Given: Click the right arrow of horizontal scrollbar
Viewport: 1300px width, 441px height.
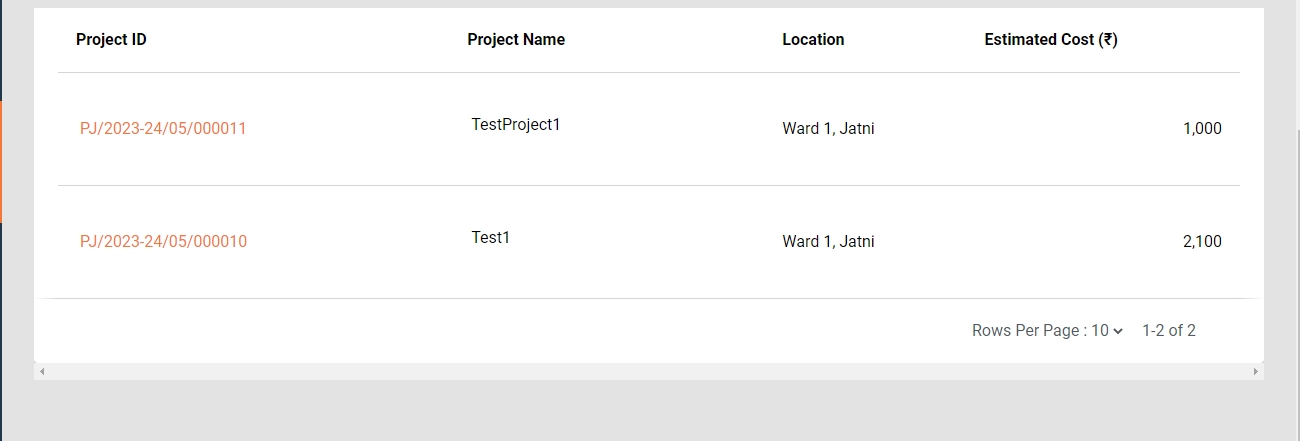Looking at the screenshot, I should coord(1256,372).
